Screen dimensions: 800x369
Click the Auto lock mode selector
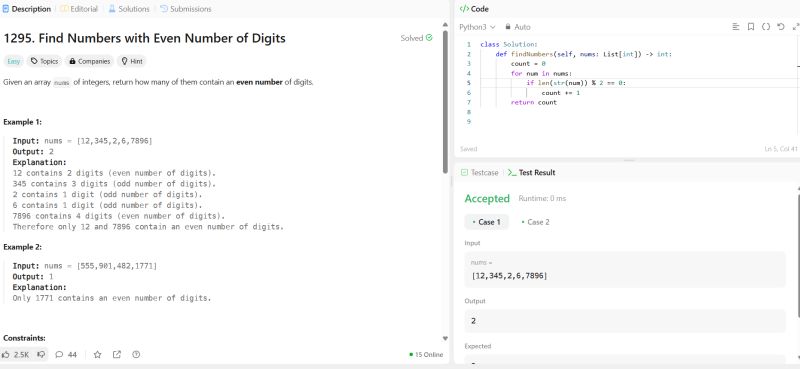[x=518, y=27]
